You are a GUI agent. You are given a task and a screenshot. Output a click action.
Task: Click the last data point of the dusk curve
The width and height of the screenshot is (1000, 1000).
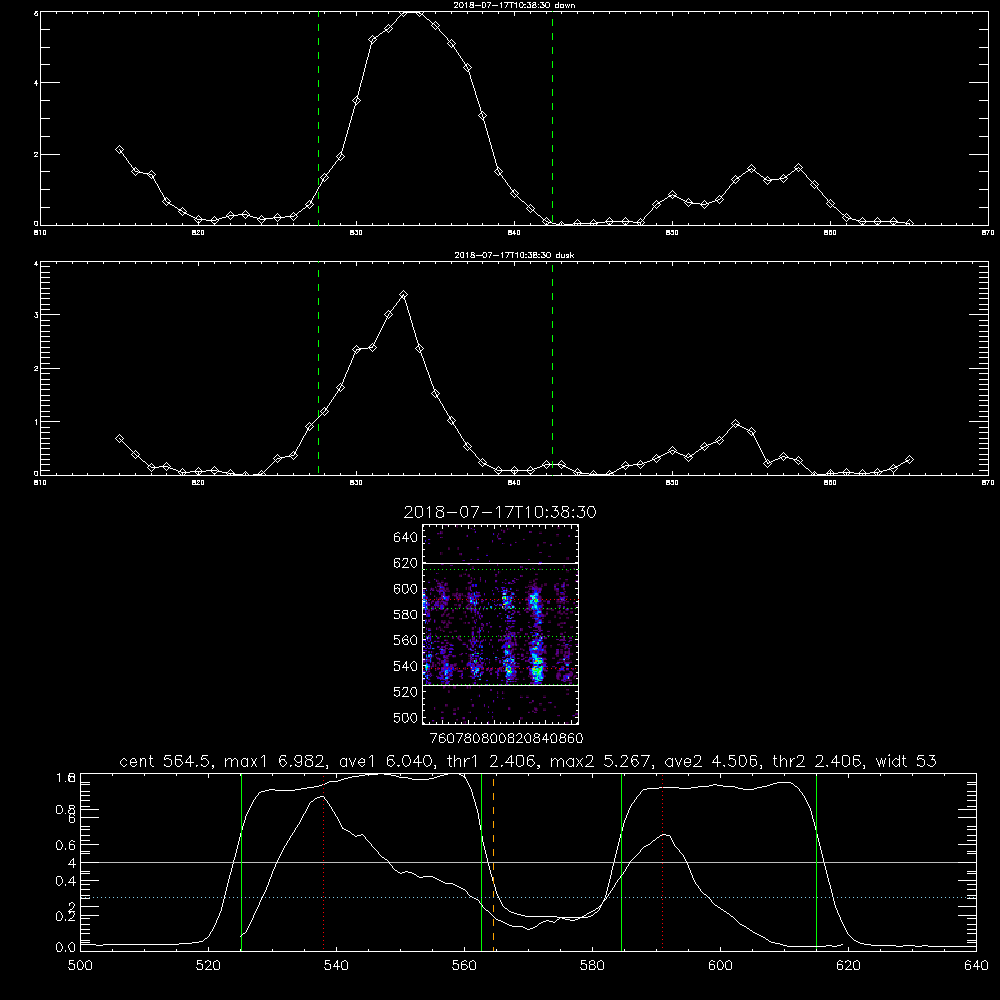(909, 459)
